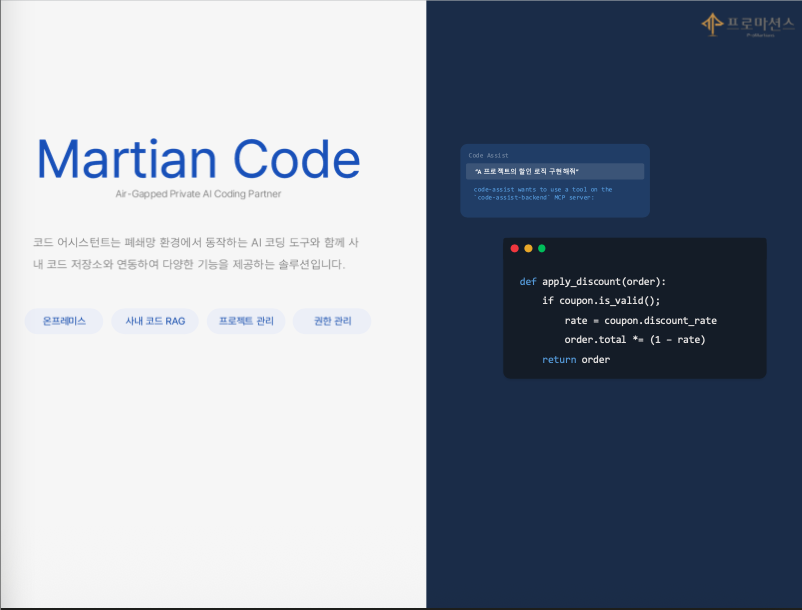
Task: Click the def apply_discount(order) line
Action: (592, 281)
